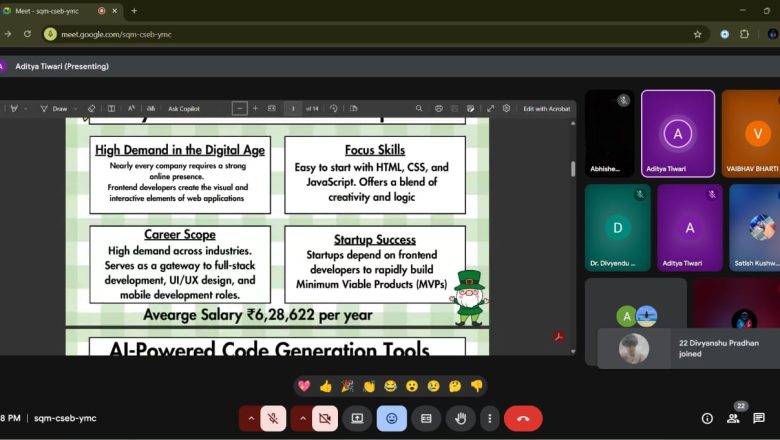Click Ask Copilot in the PDF toolbar
Image resolution: width=780 pixels, height=440 pixels.
184,108
